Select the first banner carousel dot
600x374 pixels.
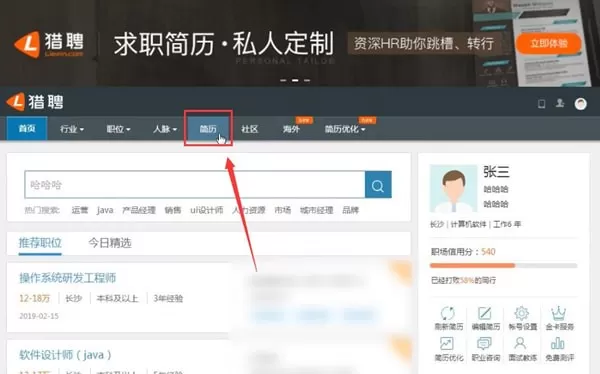283,80
